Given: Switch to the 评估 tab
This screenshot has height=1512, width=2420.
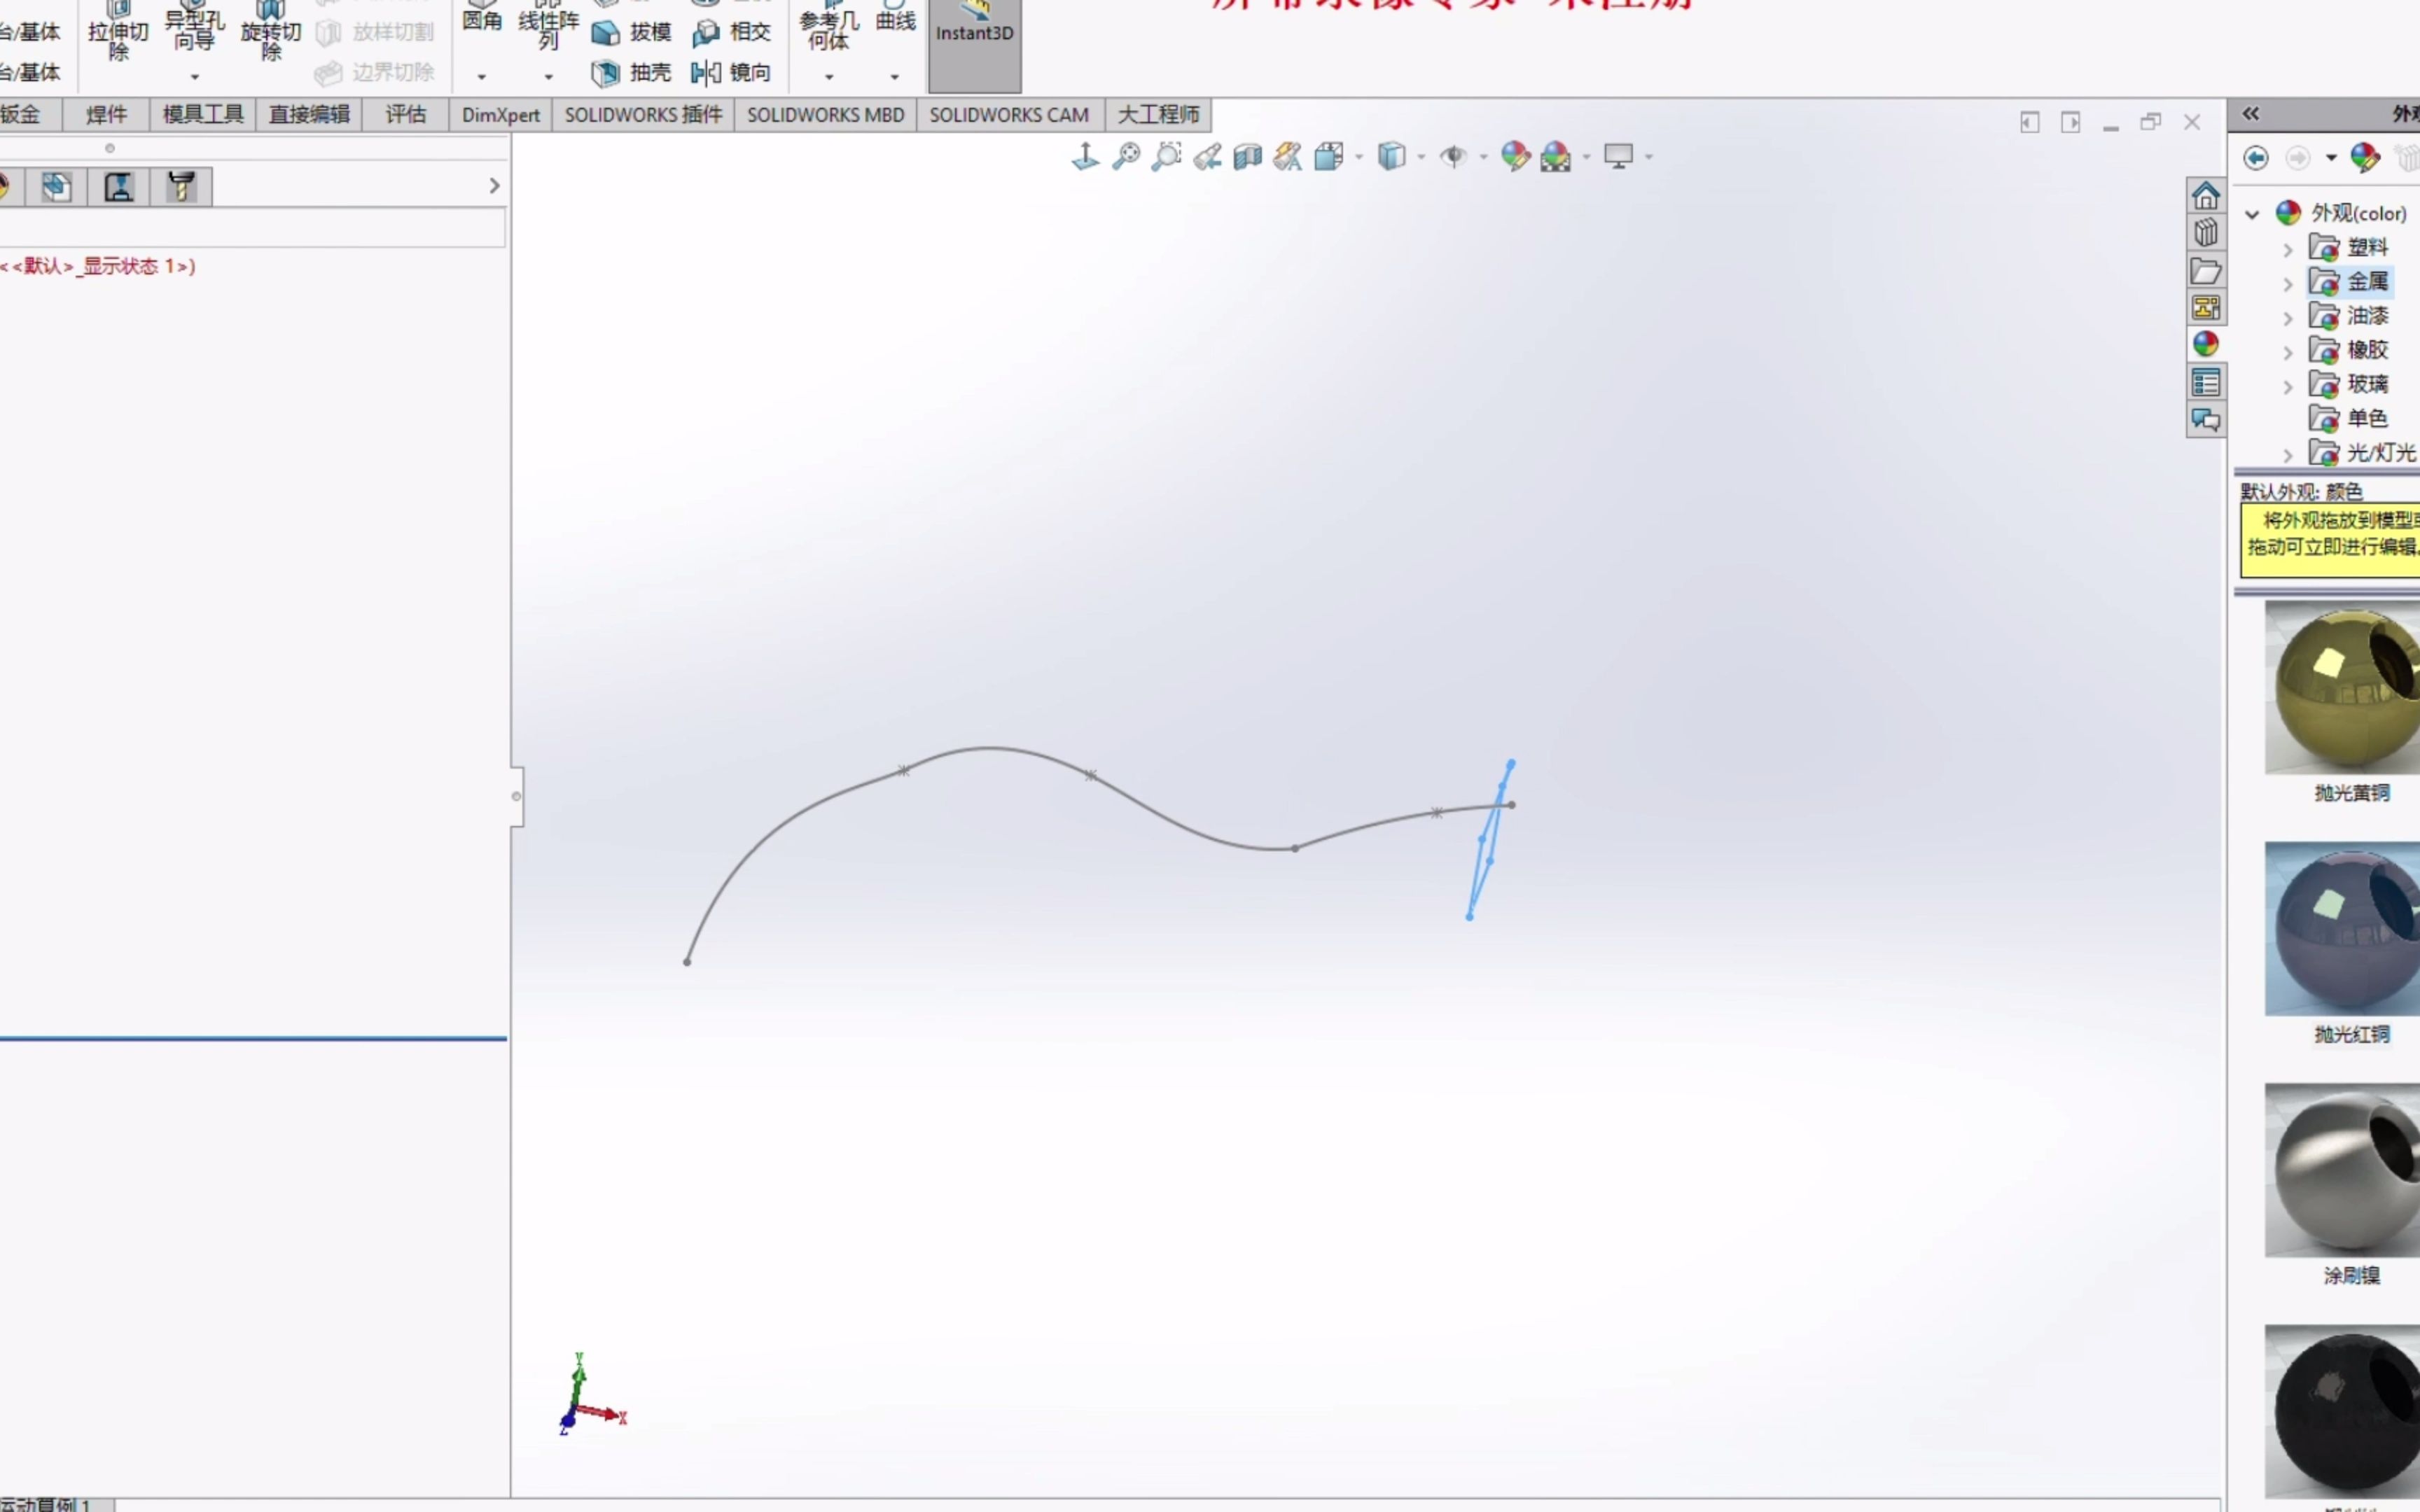Looking at the screenshot, I should (405, 115).
